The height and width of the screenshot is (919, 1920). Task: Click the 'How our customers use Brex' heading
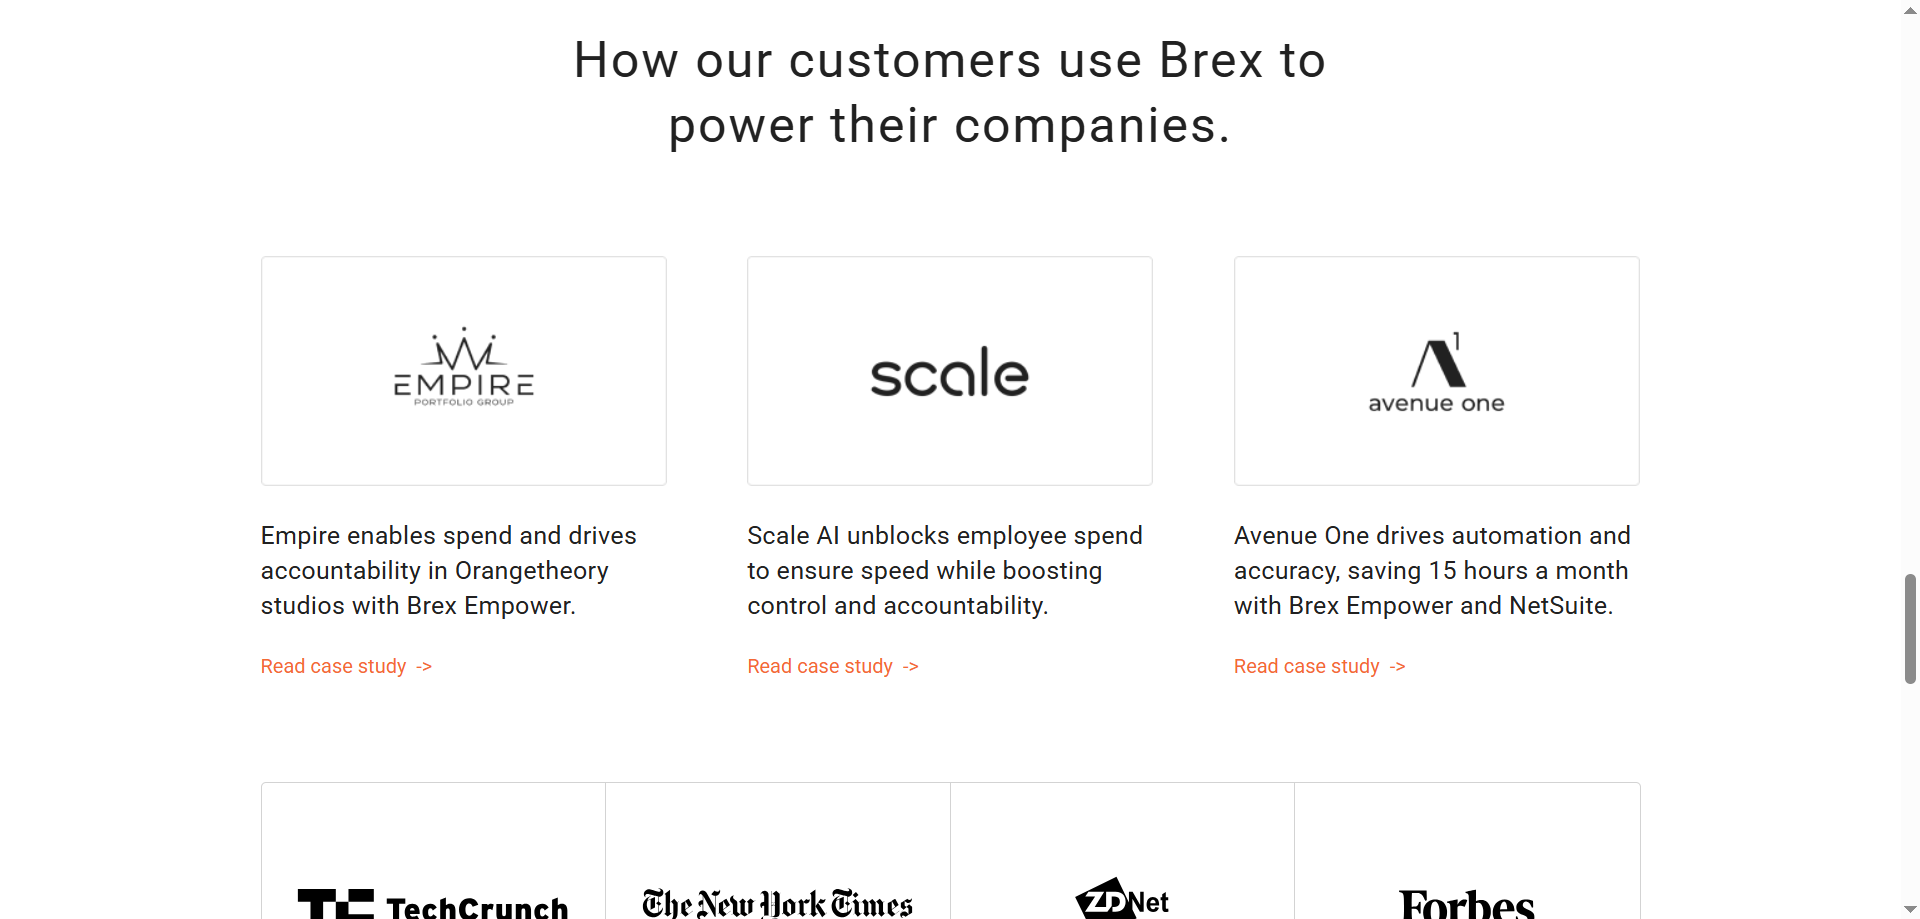950,92
